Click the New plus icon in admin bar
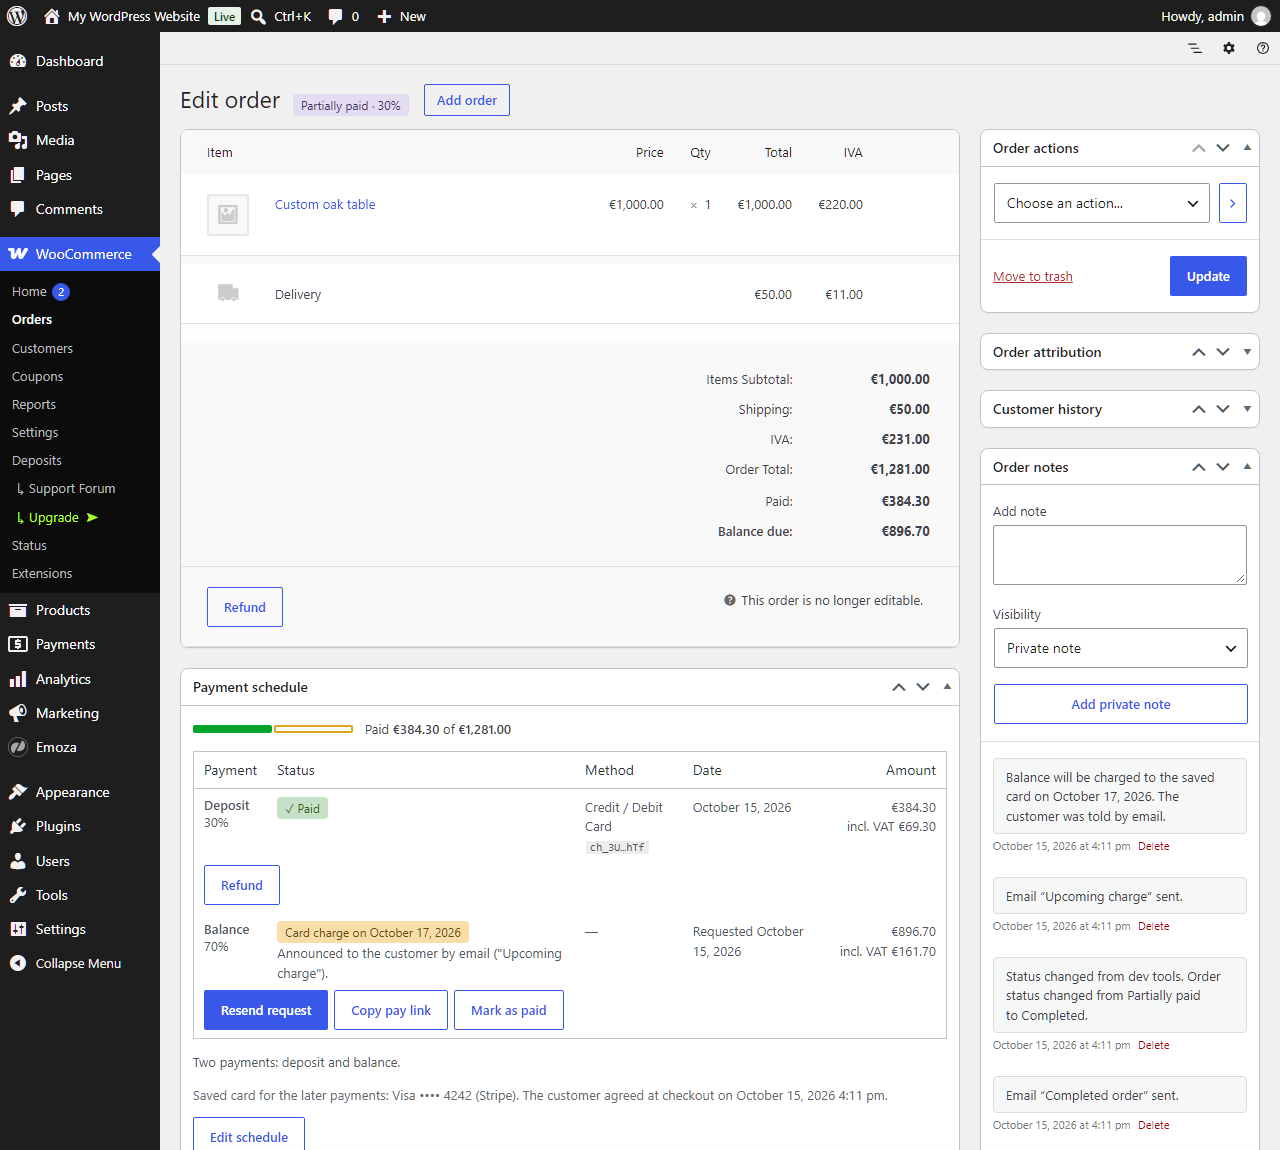Screen dimensions: 1280x1150 pyautogui.click(x=384, y=16)
